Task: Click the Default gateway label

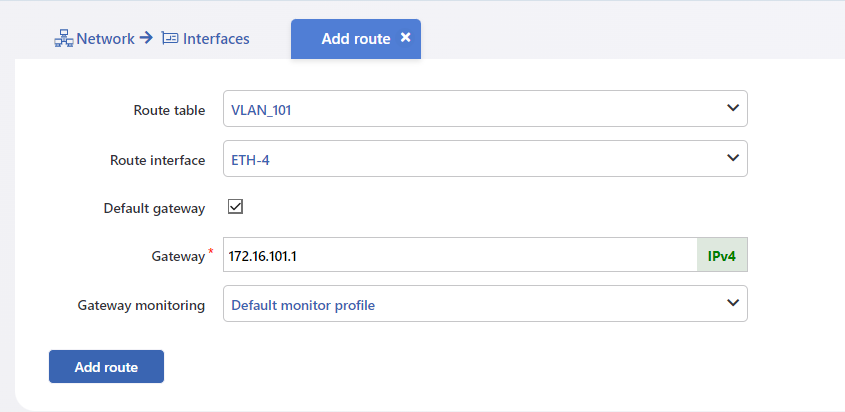Action: pyautogui.click(x=154, y=209)
